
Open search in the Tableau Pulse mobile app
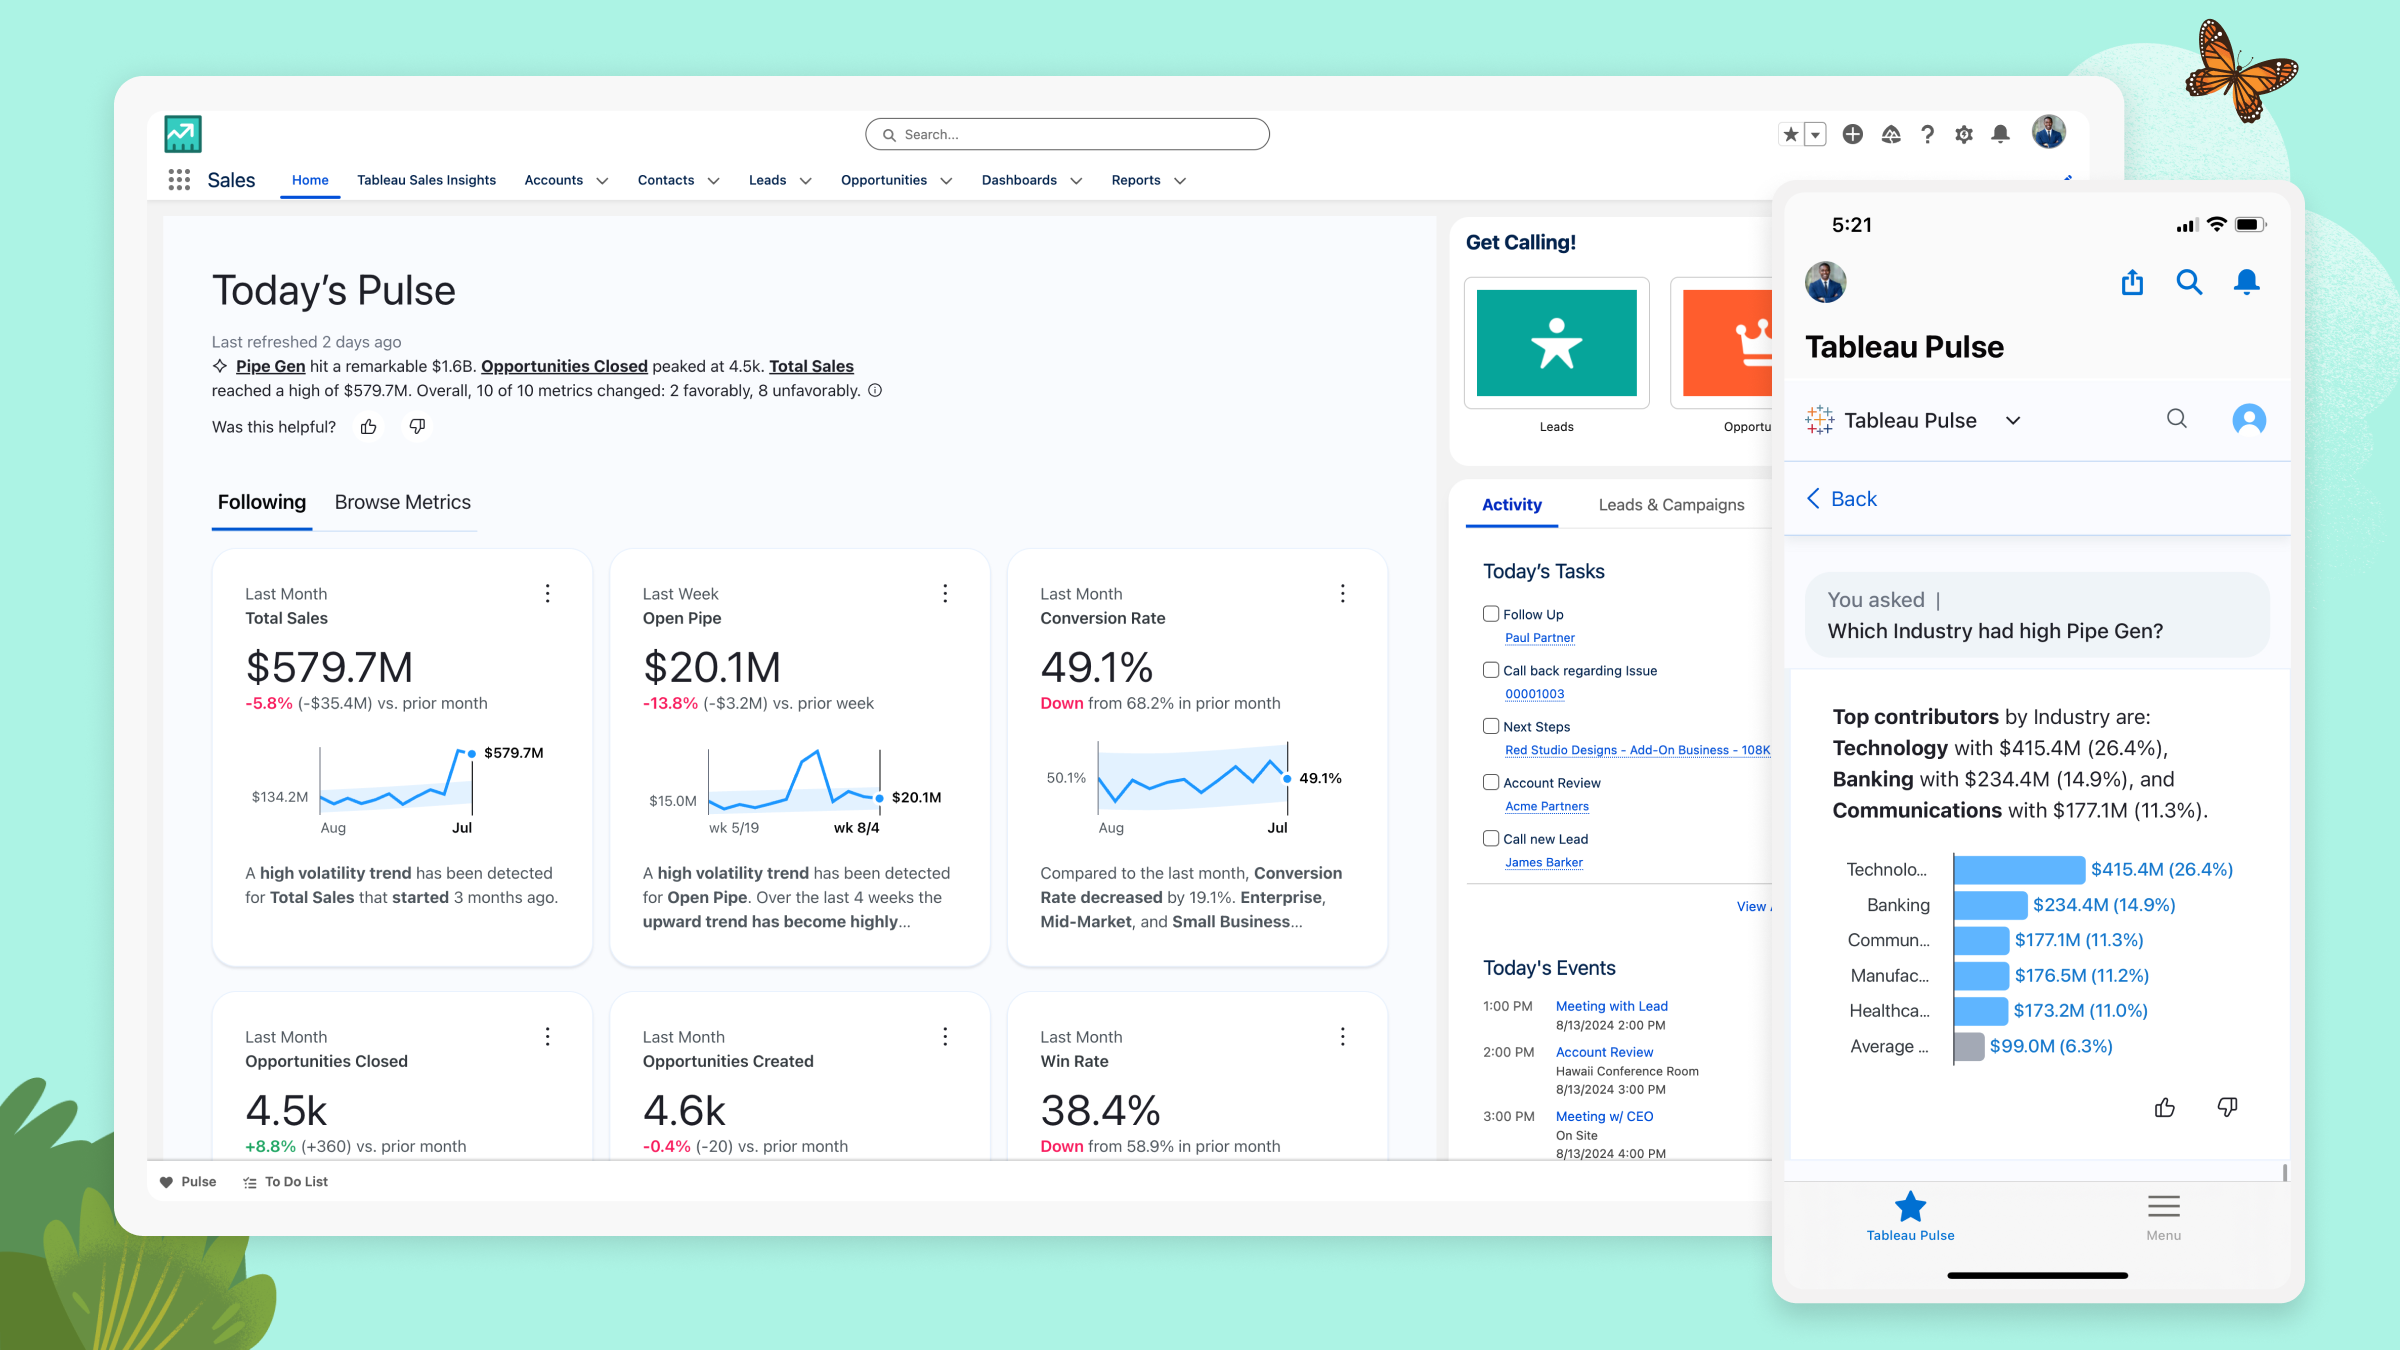point(2189,283)
